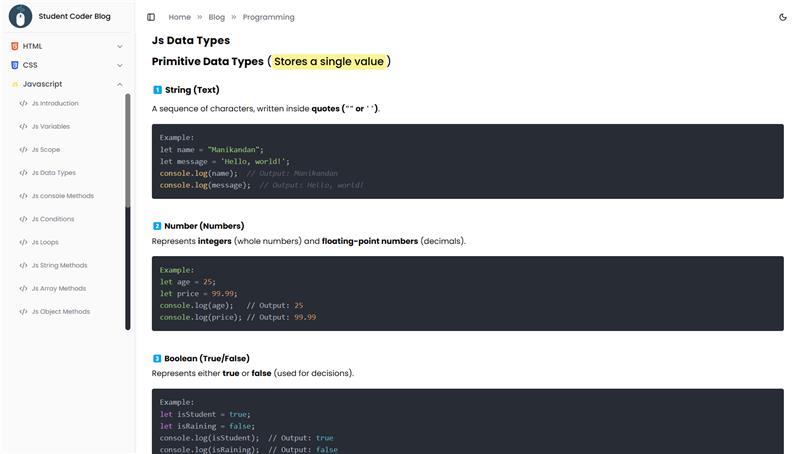Click code icon beside Js Introduction
This screenshot has width=800, height=454.
(x=23, y=103)
